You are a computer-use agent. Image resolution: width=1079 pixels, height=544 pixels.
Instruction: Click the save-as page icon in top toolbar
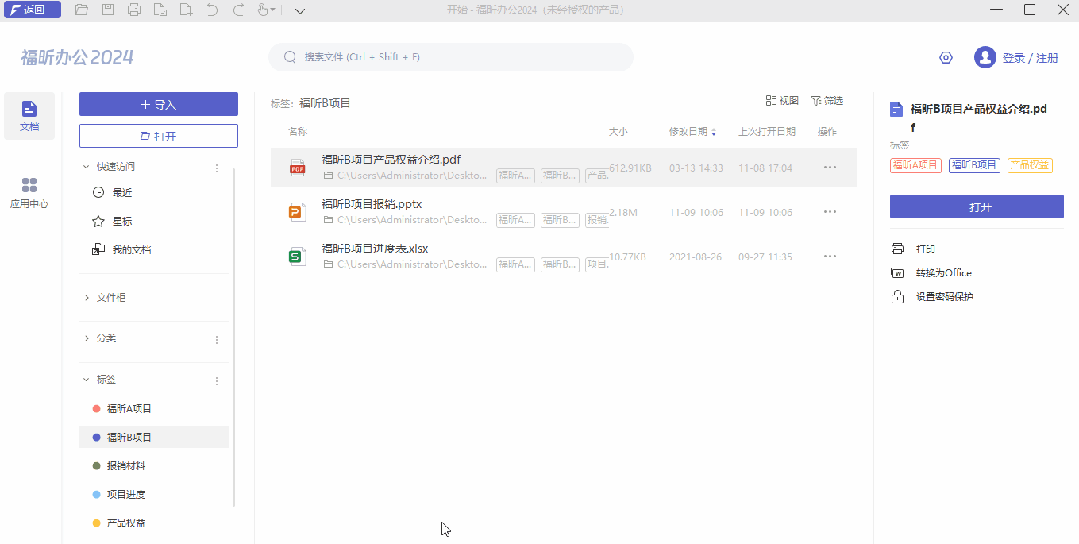click(x=160, y=10)
